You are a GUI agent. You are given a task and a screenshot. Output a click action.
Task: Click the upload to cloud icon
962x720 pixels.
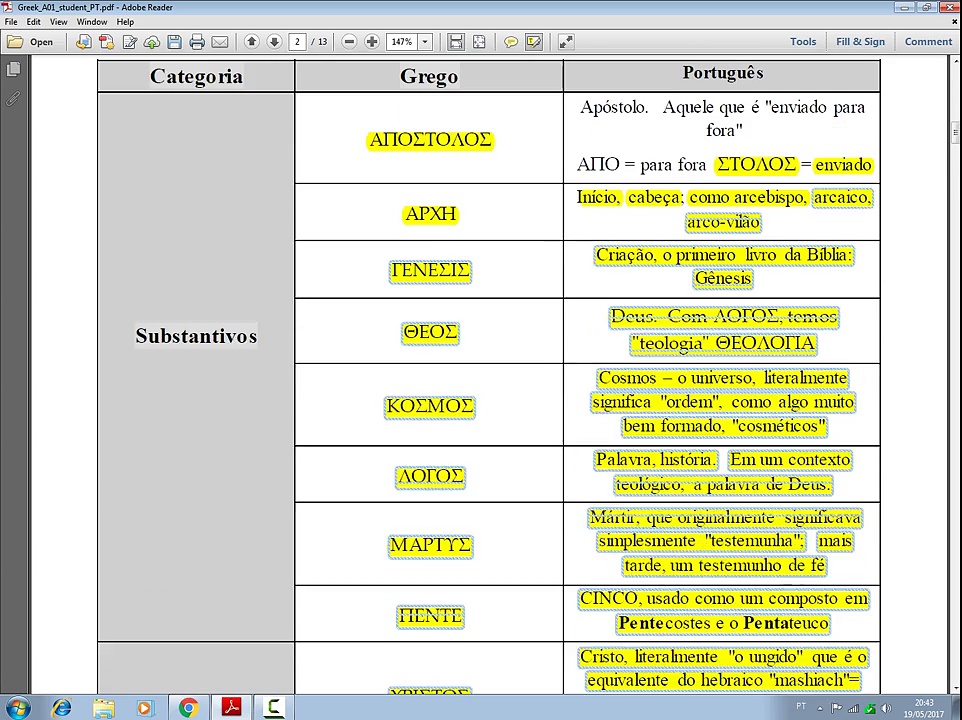(x=152, y=42)
